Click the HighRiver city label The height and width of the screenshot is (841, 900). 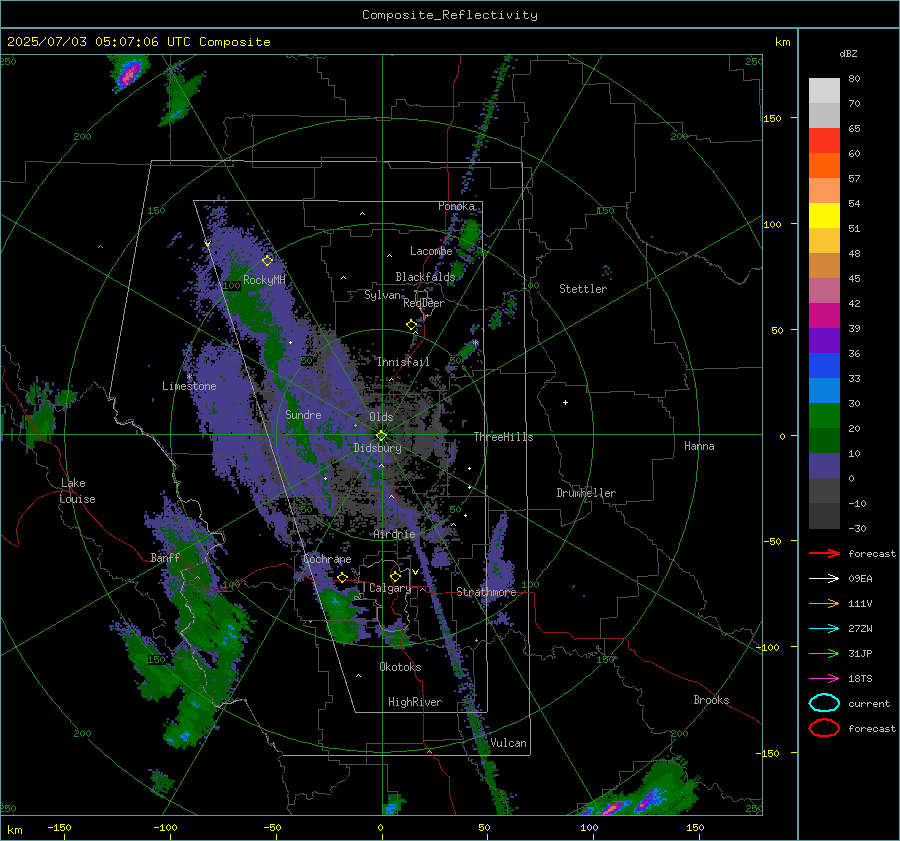[415, 702]
